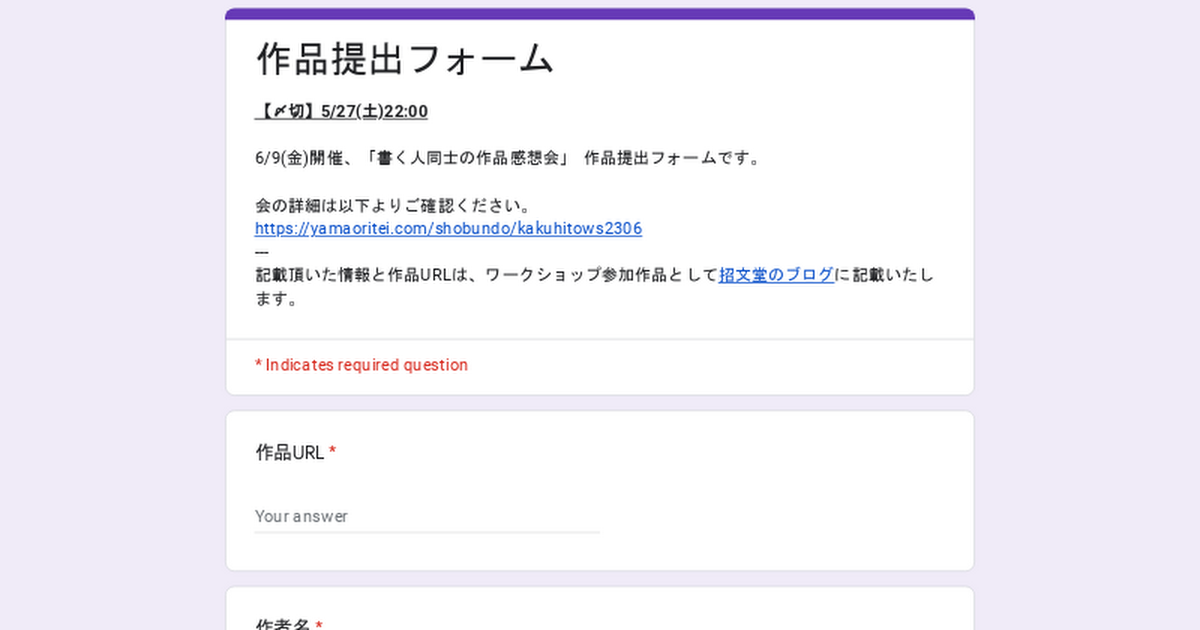Click the 作者名 question label
This screenshot has height=630, width=1200.
pos(282,624)
